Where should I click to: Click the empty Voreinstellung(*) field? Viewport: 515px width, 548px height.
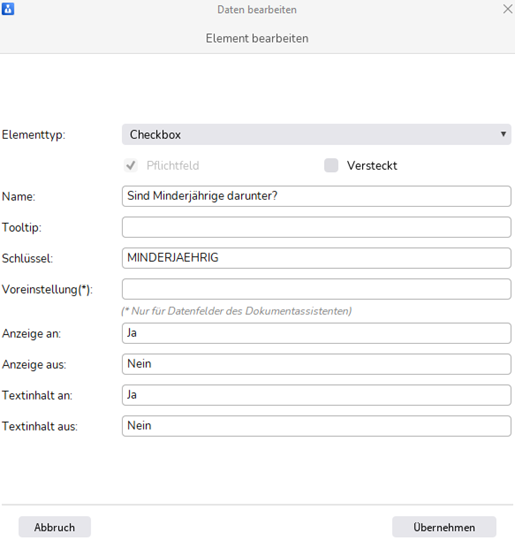coord(316,289)
